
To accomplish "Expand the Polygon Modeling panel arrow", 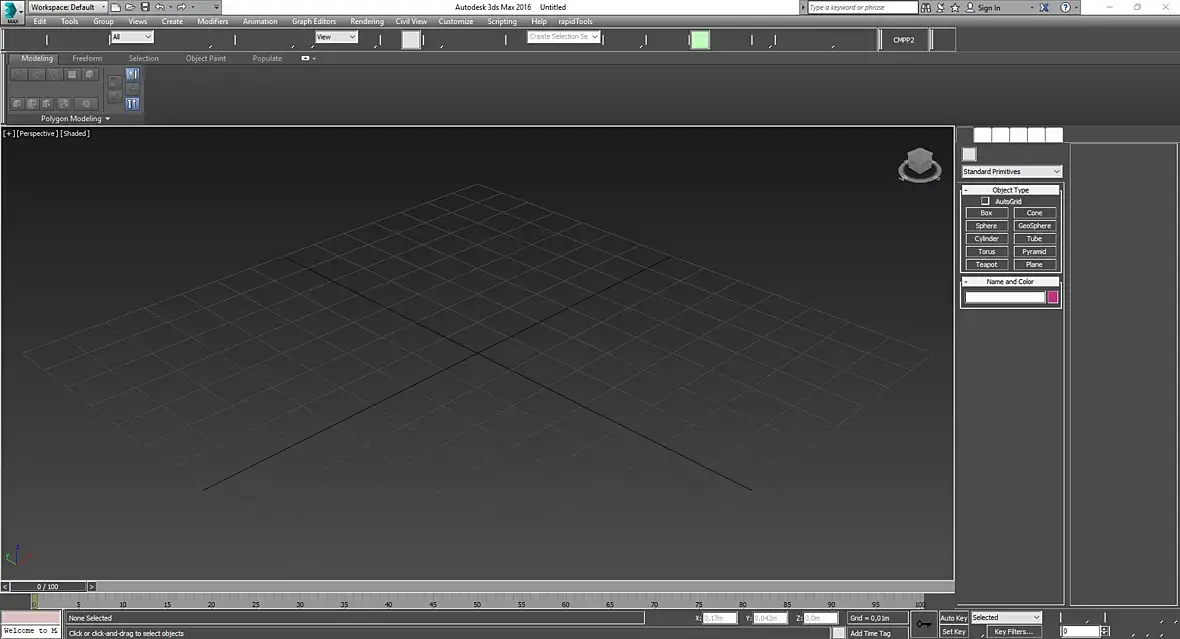I will click(x=108, y=119).
